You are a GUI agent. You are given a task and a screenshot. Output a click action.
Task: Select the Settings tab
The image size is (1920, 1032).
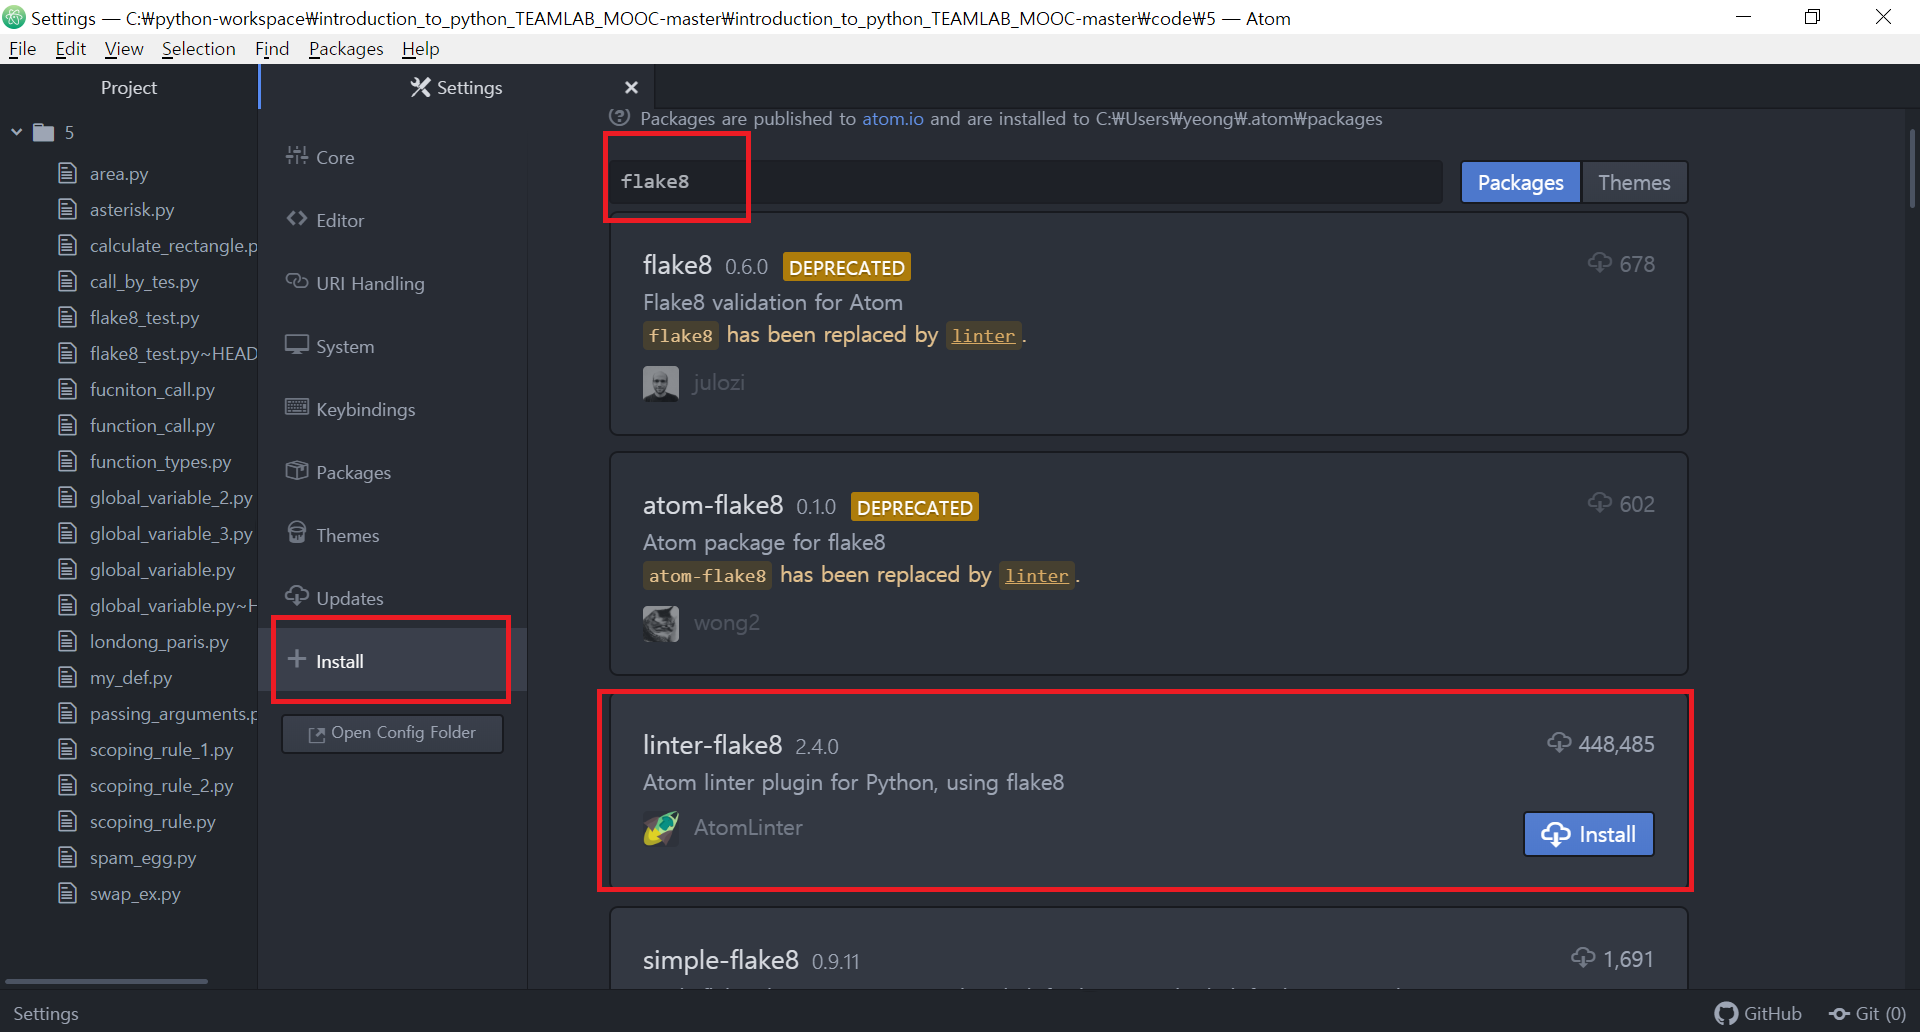pyautogui.click(x=456, y=87)
